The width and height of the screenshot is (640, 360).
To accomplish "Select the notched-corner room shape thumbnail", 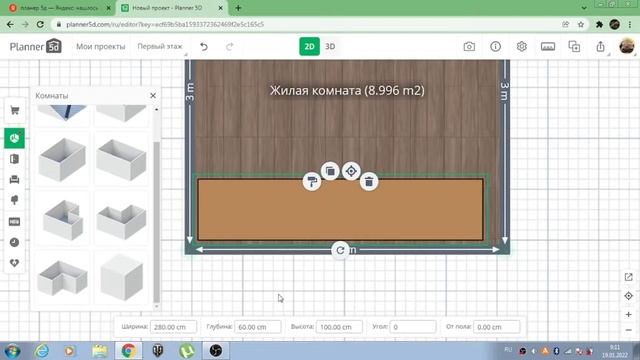I will point(62,218).
